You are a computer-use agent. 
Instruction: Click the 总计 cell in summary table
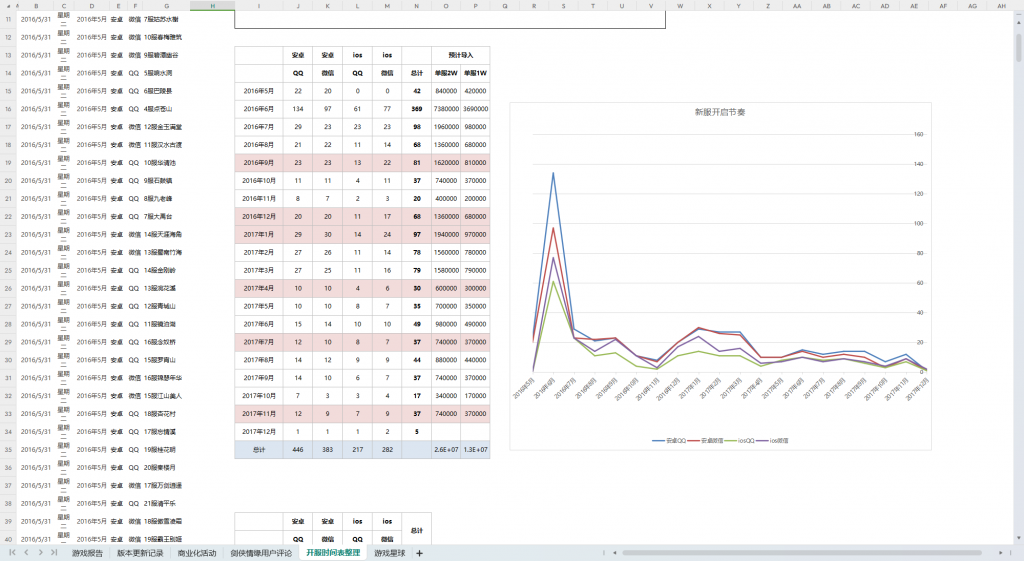[259, 450]
